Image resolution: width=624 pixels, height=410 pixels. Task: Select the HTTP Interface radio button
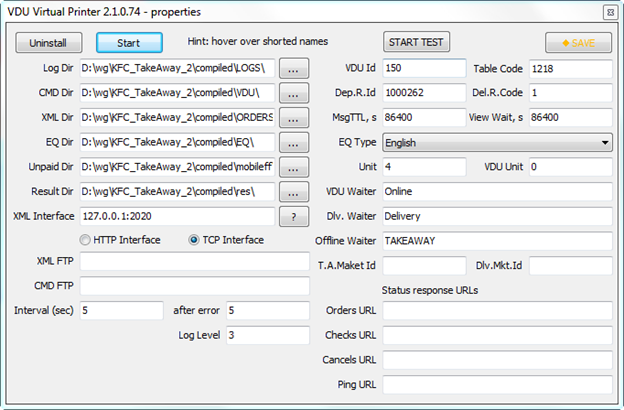click(x=85, y=240)
